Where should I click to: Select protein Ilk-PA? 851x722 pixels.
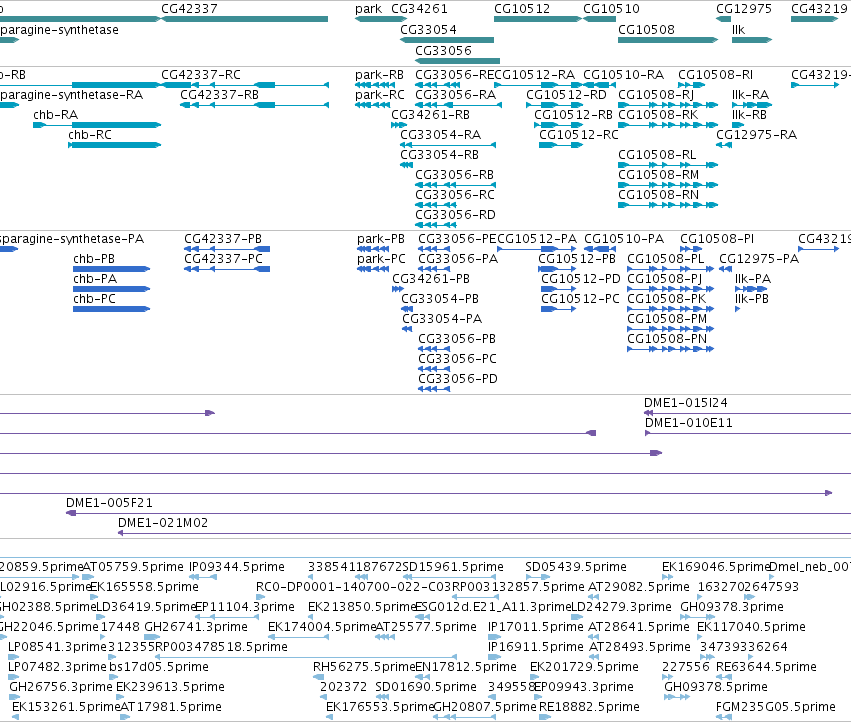[753, 279]
